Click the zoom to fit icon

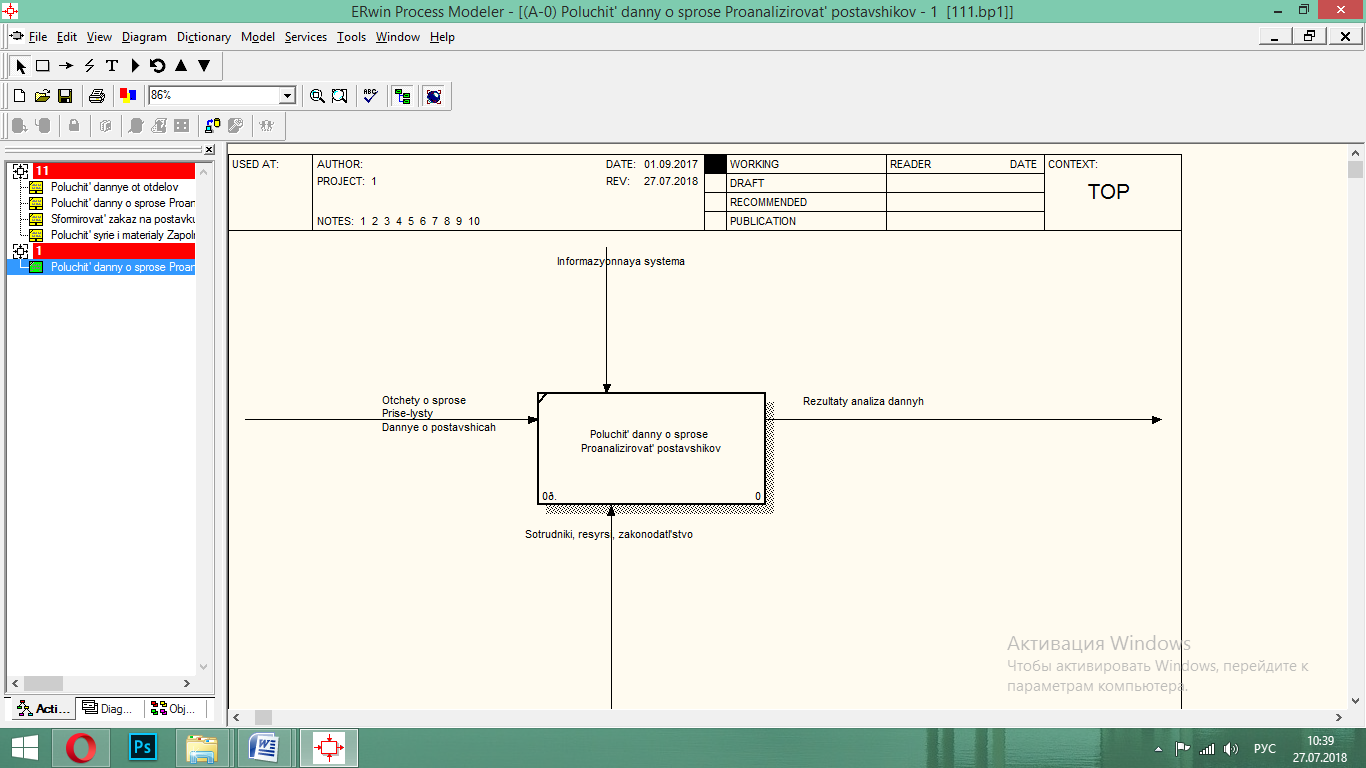tap(340, 96)
